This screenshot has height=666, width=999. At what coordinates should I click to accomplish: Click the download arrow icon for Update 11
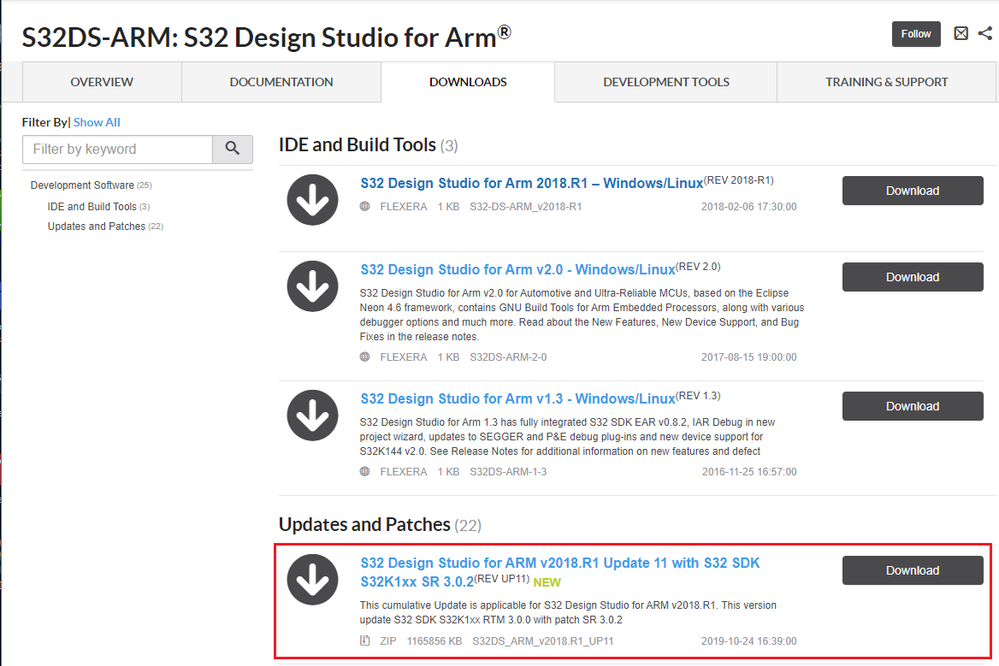click(312, 579)
